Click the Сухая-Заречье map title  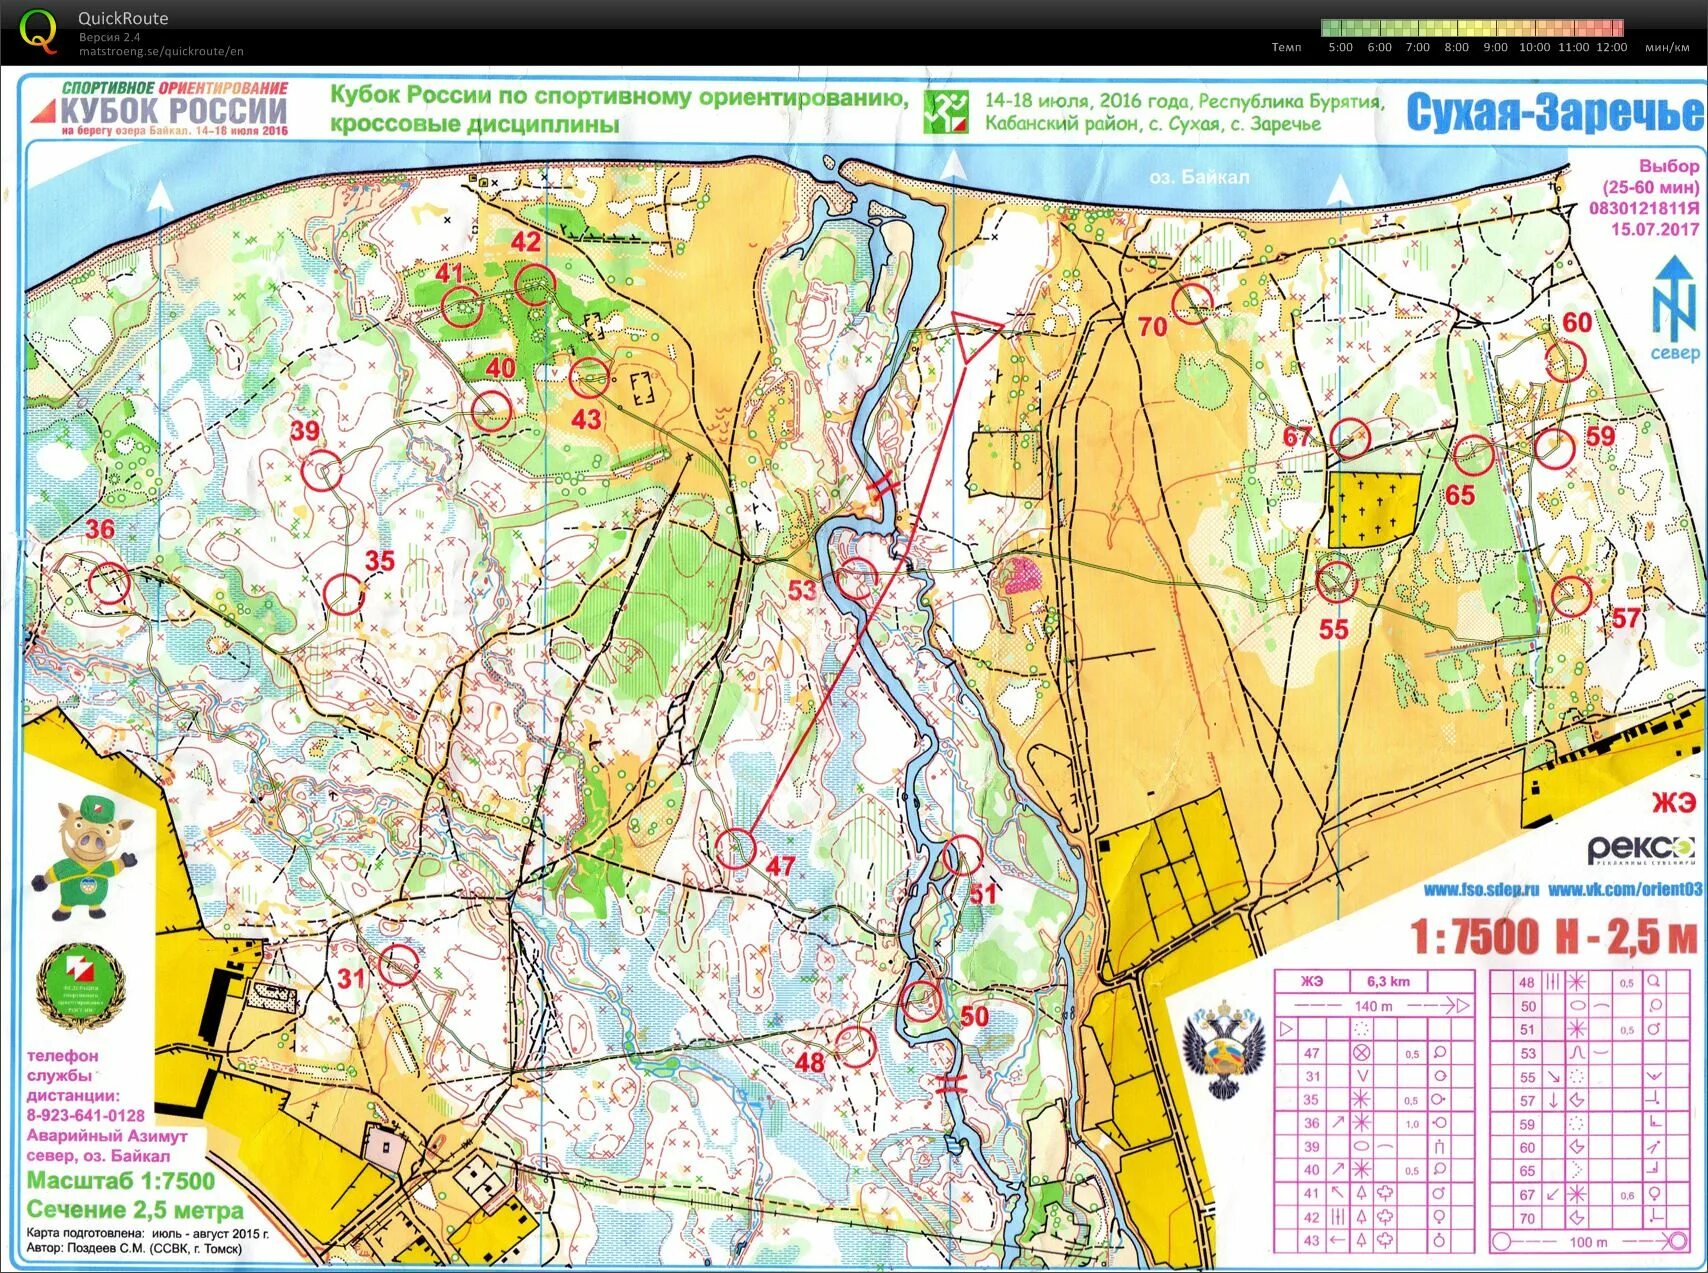pyautogui.click(x=1556, y=113)
